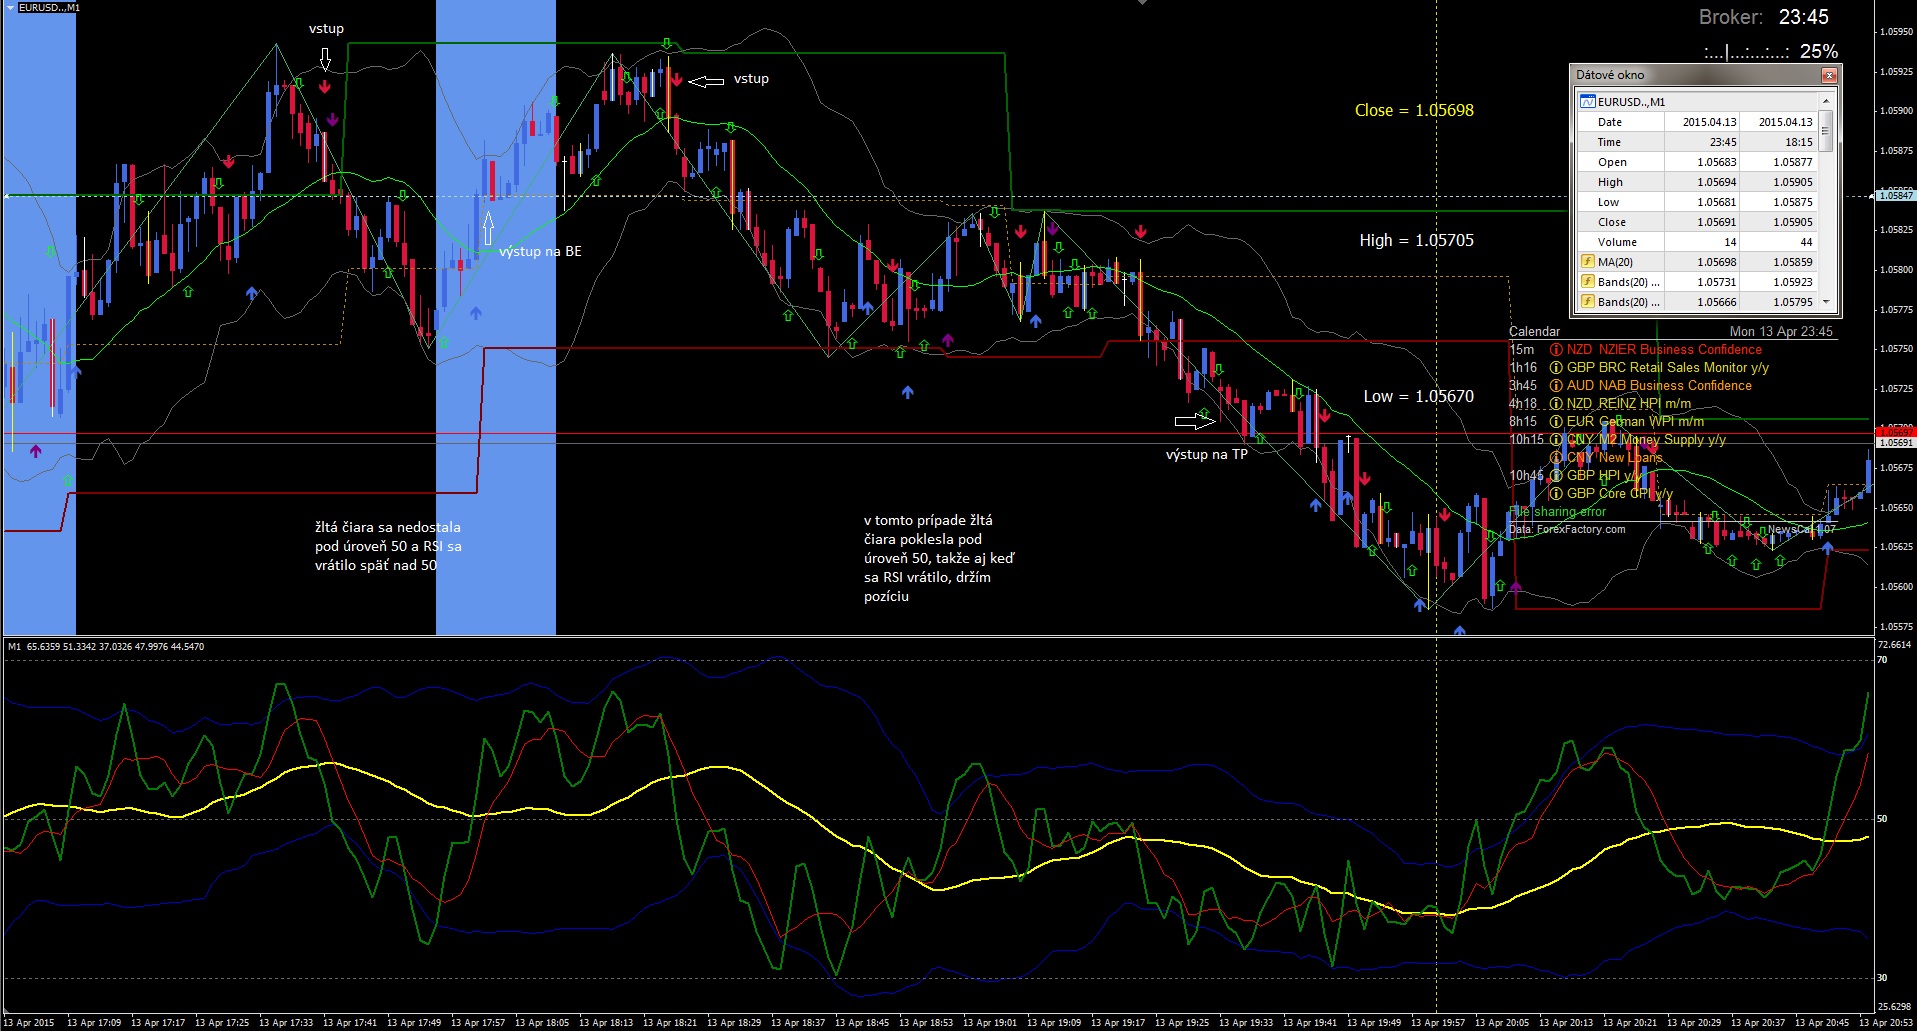This screenshot has height=1031, width=1917.
Task: Click the chart icon beside EURUSD..,M1 in Dátové okno
Action: pos(1587,102)
